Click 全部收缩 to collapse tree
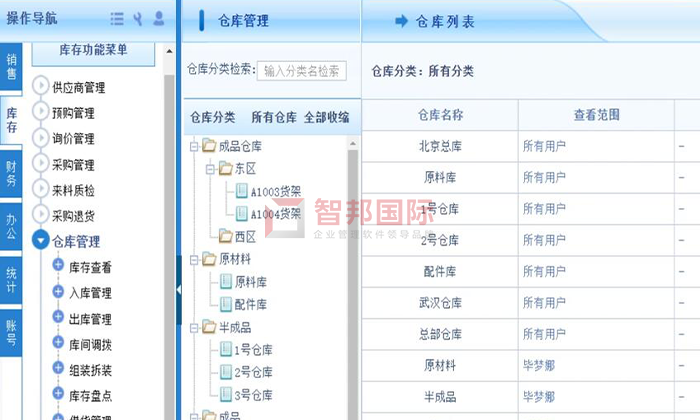 (x=326, y=117)
